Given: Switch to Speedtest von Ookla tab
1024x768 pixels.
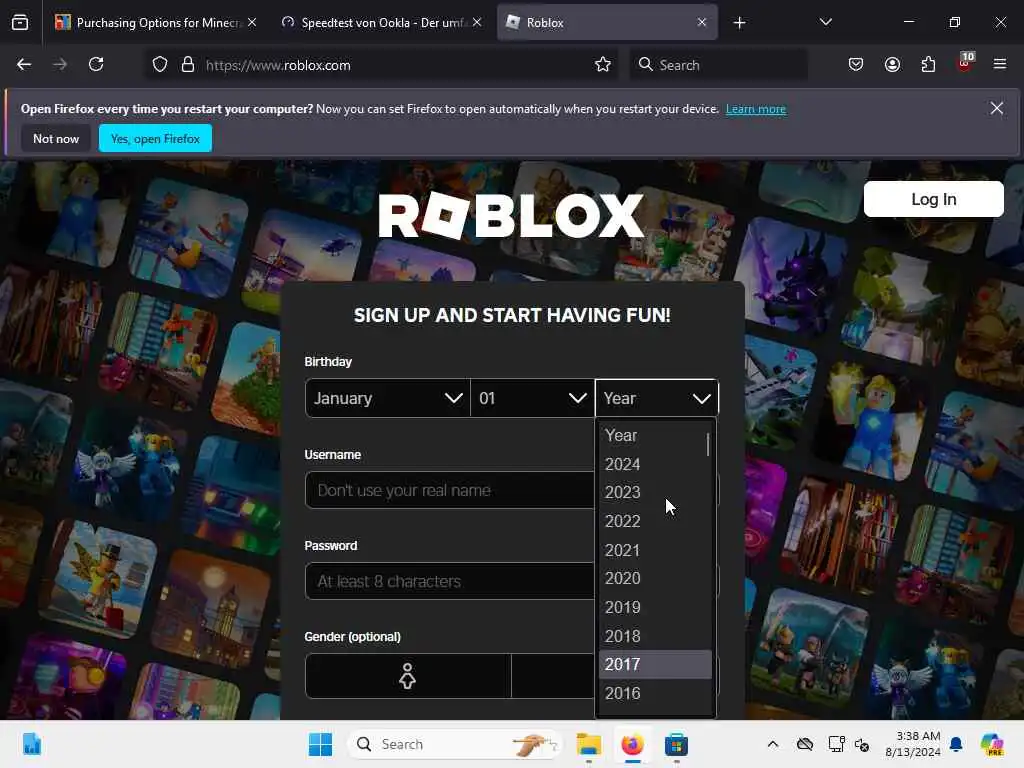Looking at the screenshot, I should click(382, 23).
